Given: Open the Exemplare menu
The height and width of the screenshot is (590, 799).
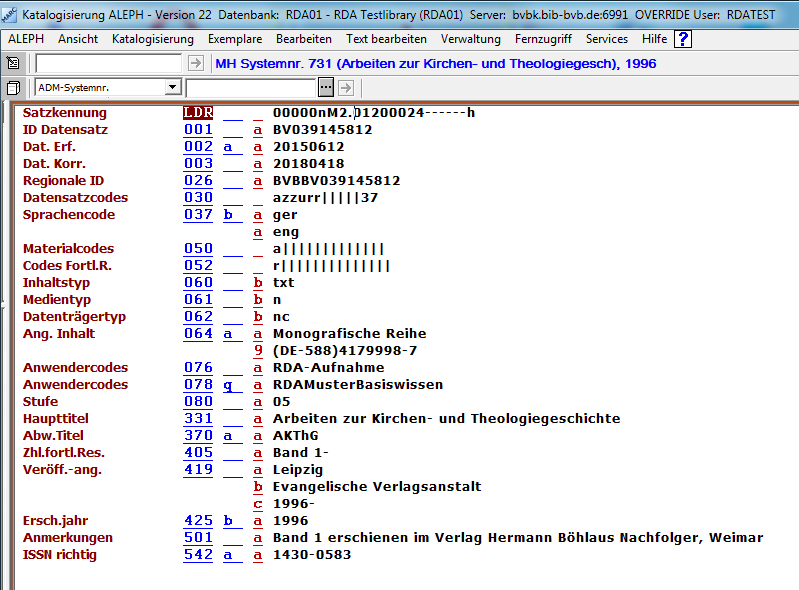Looking at the screenshot, I should [x=235, y=39].
